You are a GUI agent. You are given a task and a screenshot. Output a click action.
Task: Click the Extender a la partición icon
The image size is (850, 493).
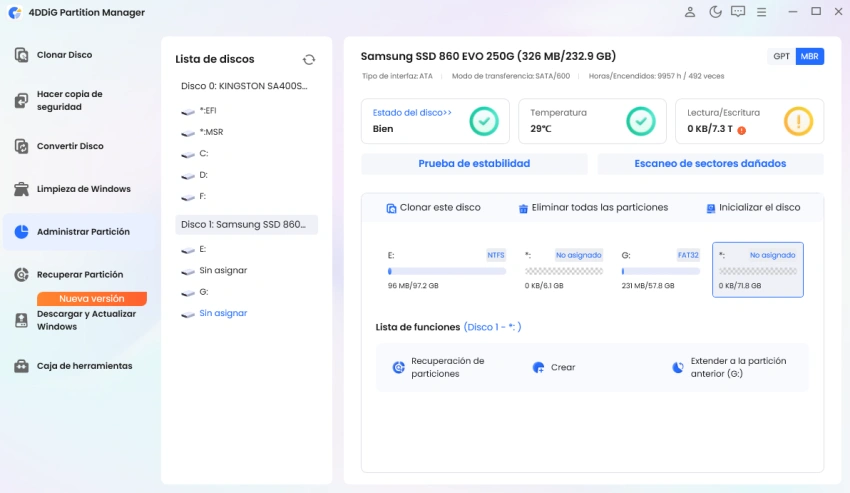678,367
